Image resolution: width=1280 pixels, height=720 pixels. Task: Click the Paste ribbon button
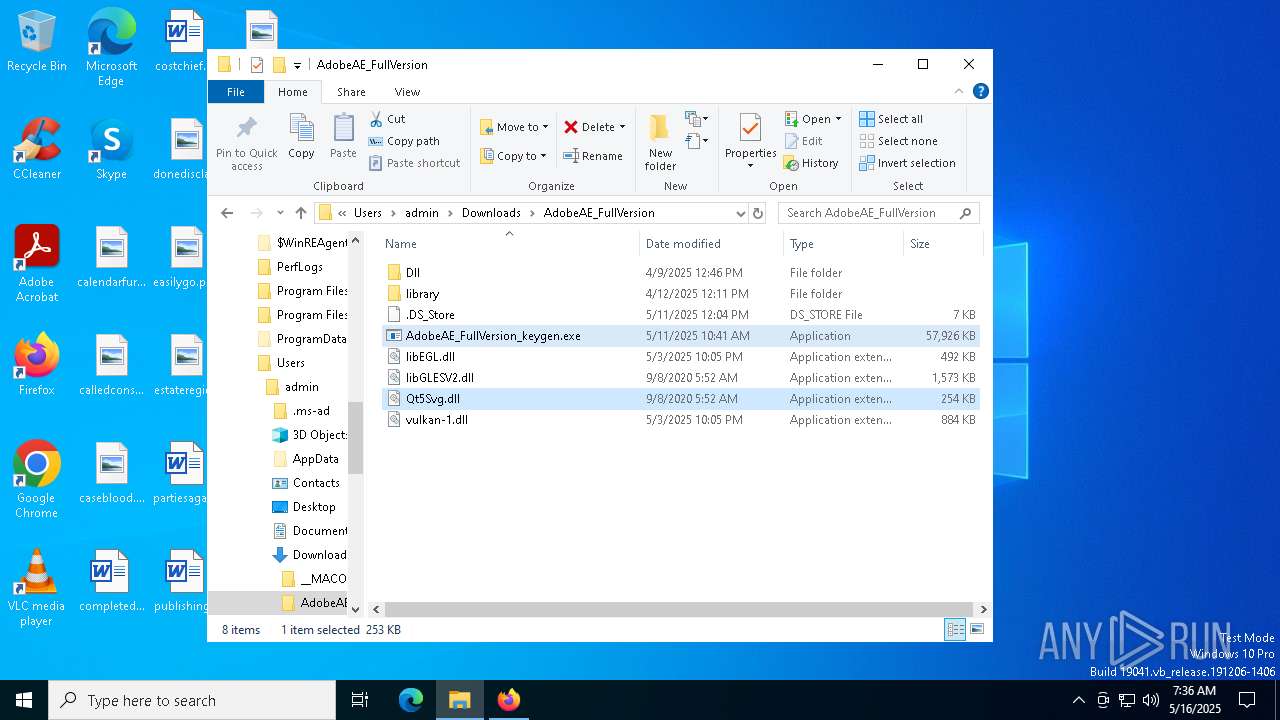[x=343, y=136]
